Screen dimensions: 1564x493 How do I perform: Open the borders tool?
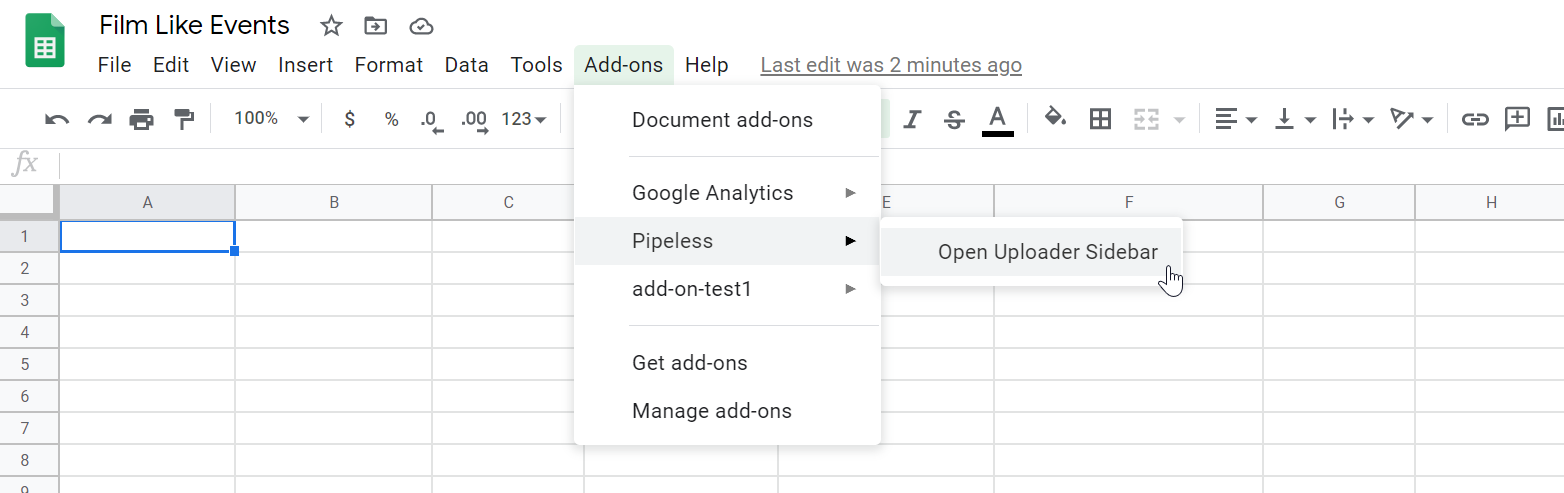click(x=1100, y=119)
